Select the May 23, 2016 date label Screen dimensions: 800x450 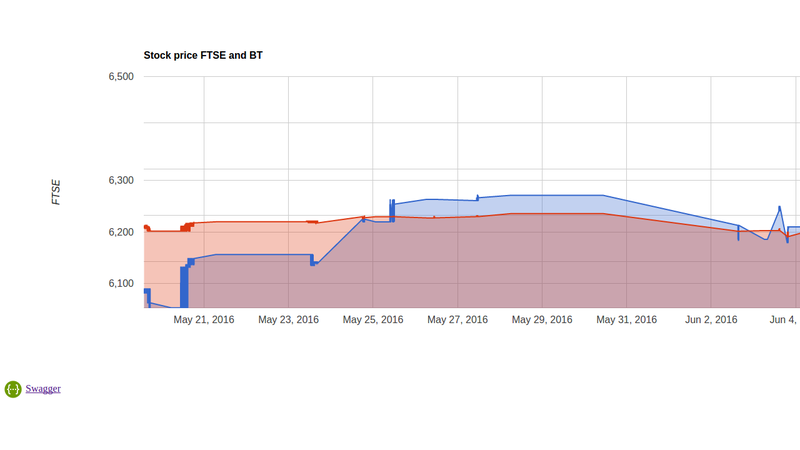click(x=288, y=320)
